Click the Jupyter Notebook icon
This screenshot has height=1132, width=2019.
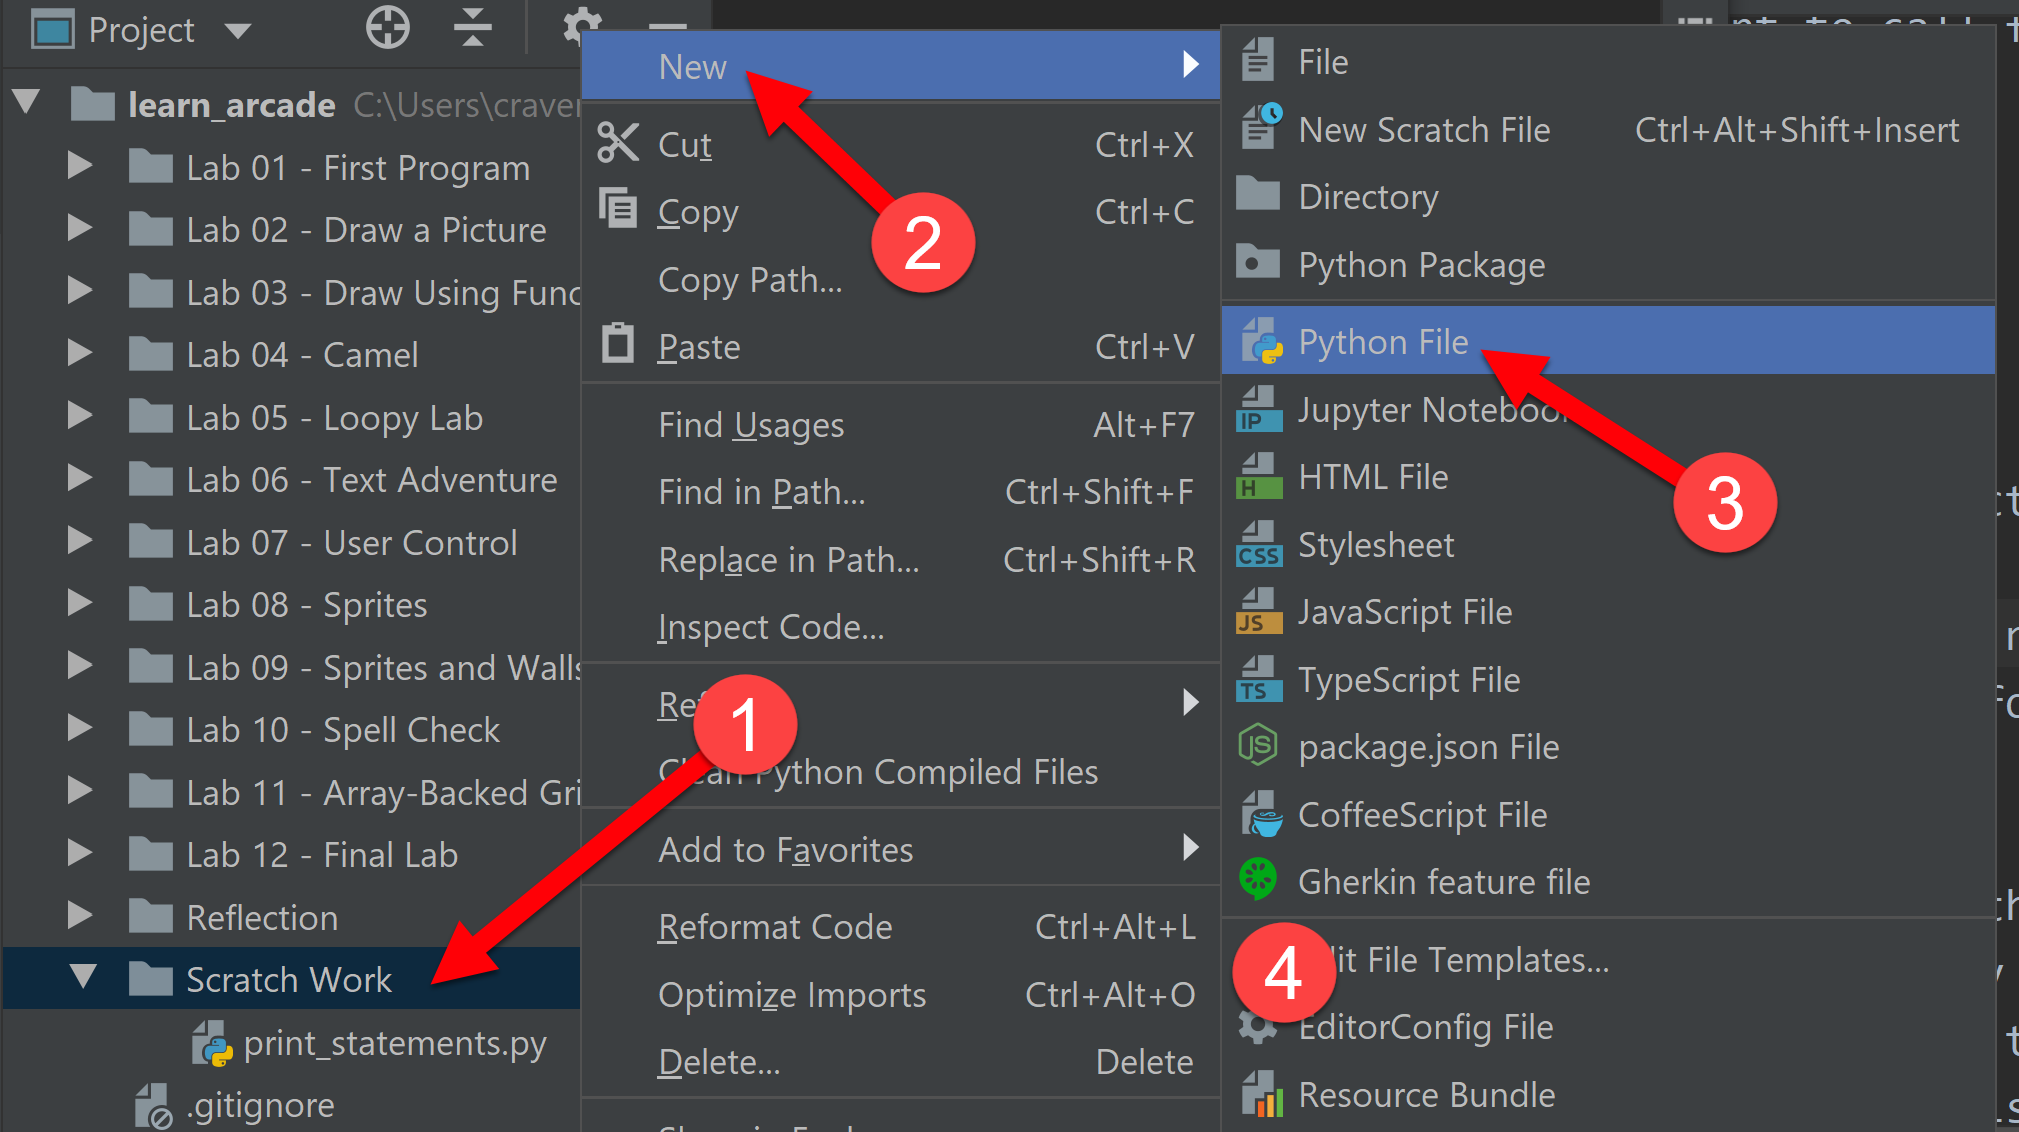(x=1259, y=409)
